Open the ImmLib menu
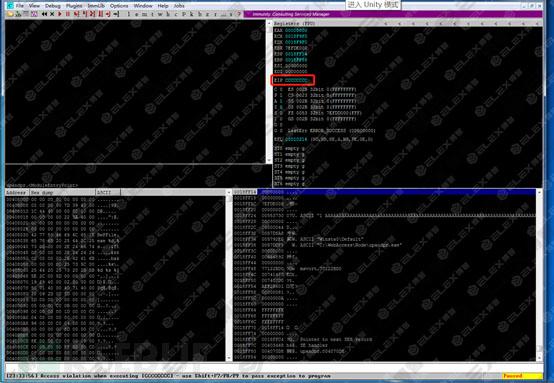This screenshot has width=554, height=383. (96, 6)
